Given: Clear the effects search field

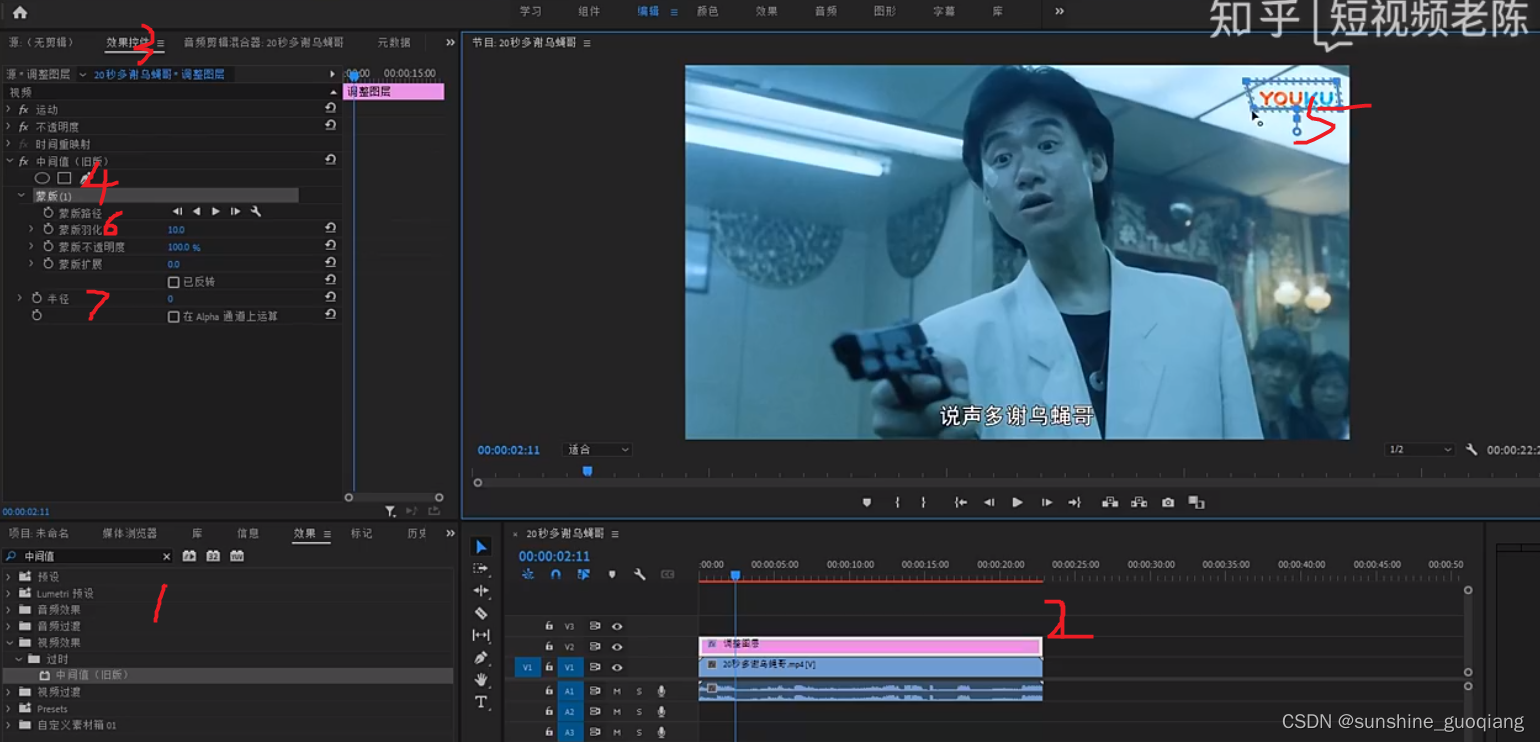Looking at the screenshot, I should pyautogui.click(x=166, y=557).
